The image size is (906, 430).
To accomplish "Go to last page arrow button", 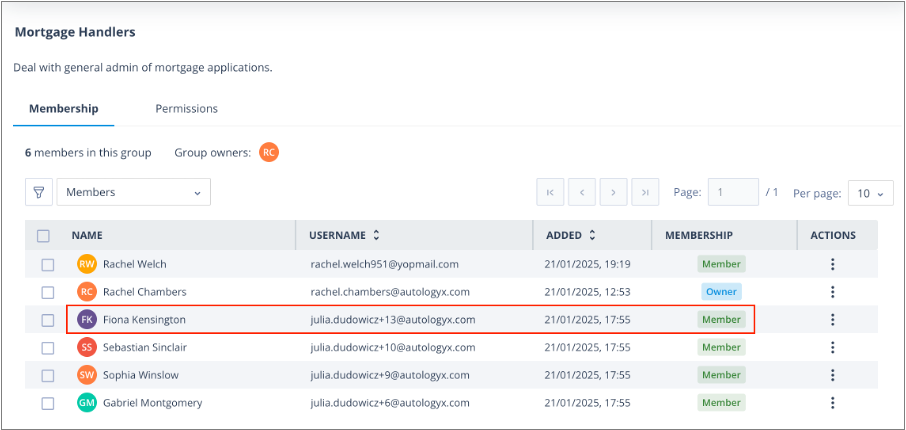I will coord(645,192).
